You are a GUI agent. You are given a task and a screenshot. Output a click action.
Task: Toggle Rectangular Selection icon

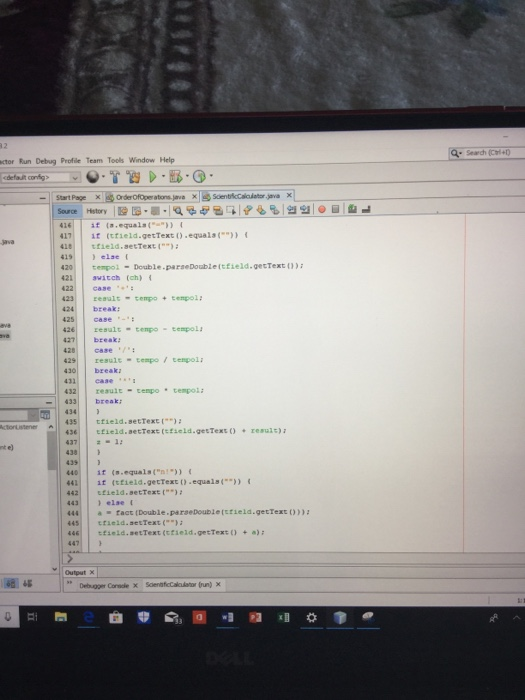tap(231, 210)
